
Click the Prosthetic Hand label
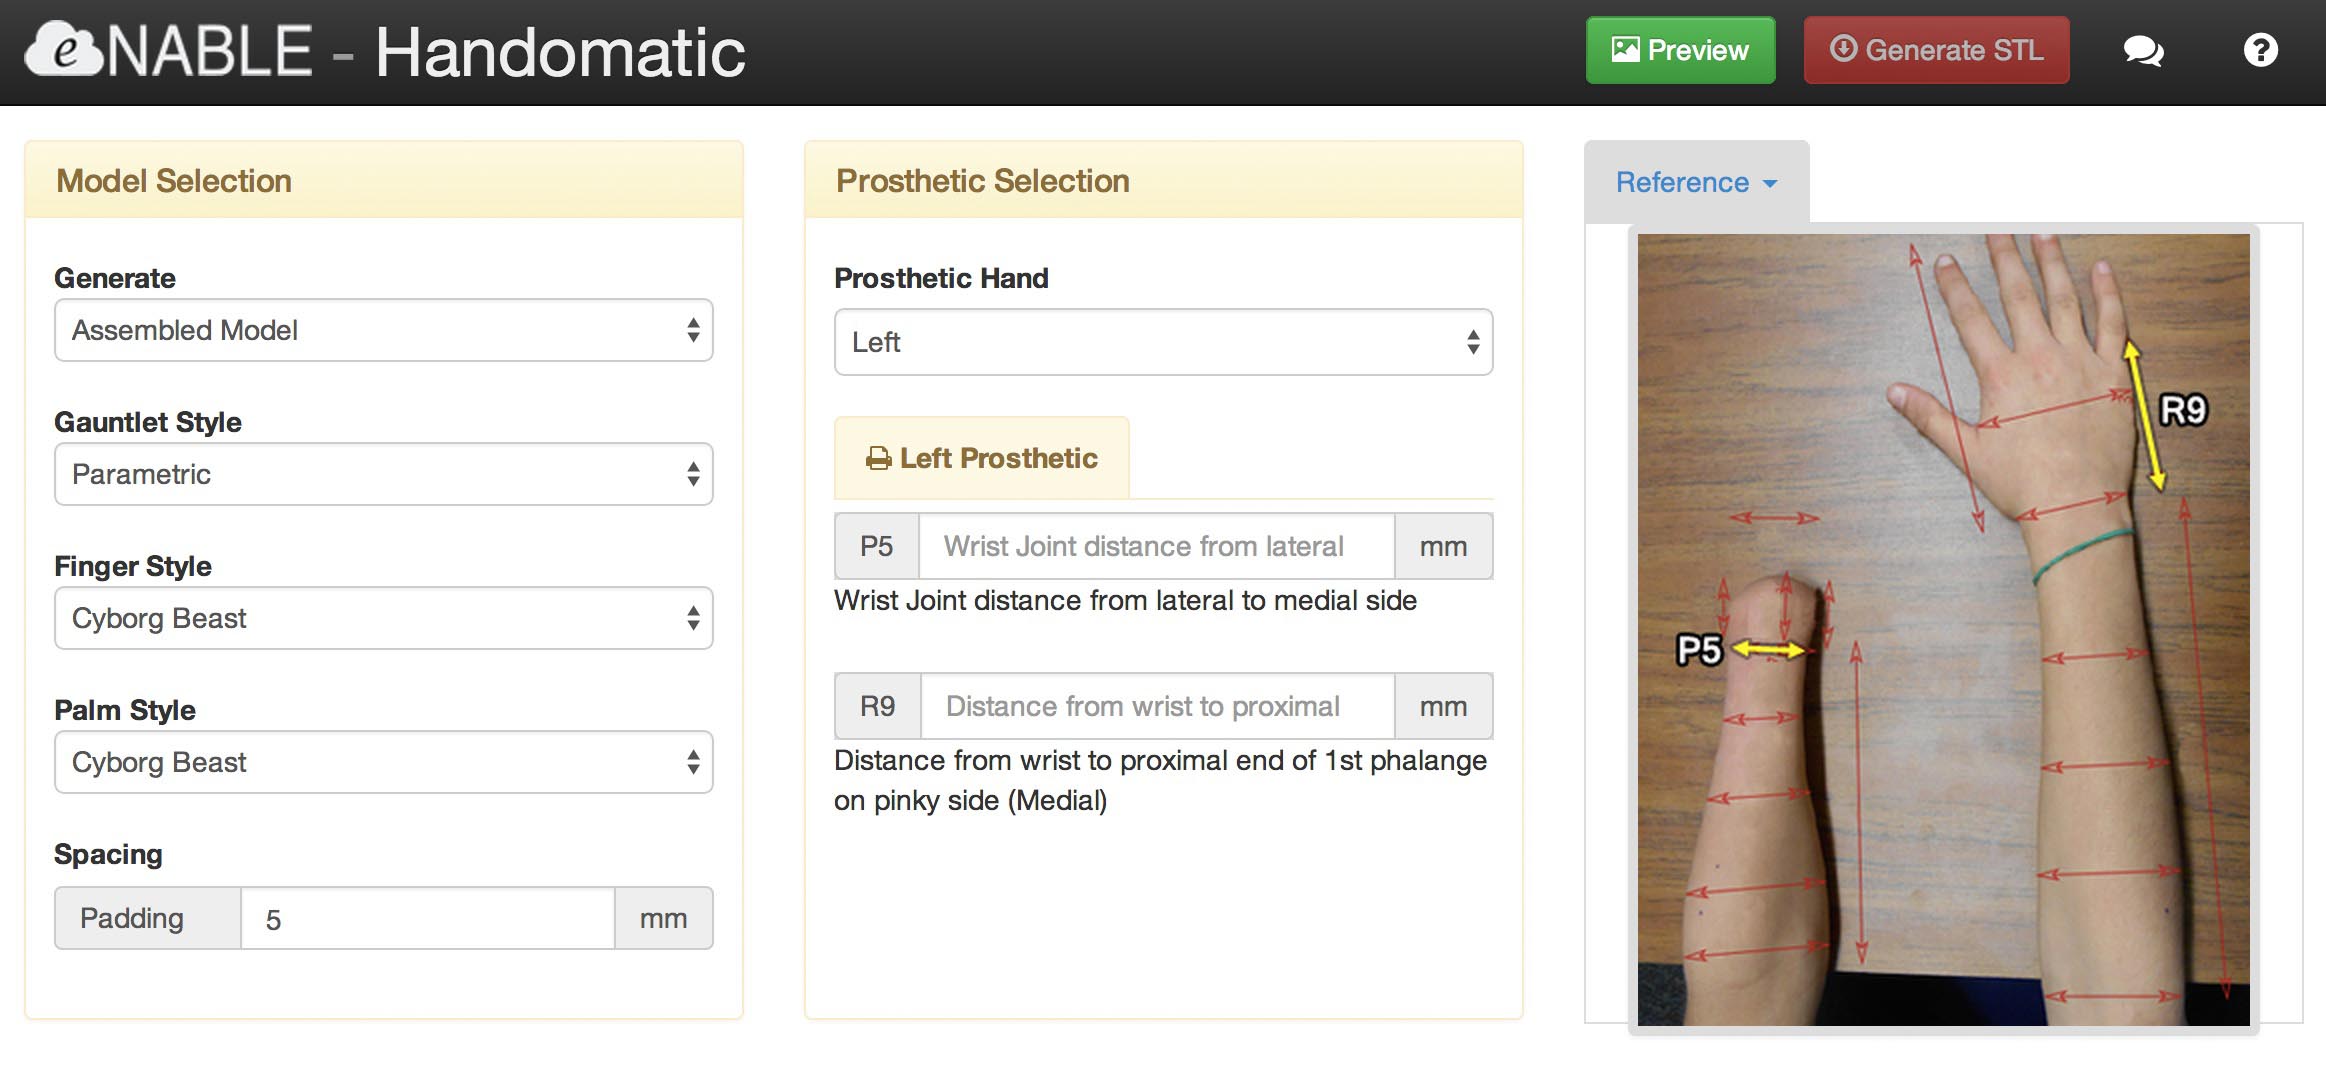[x=941, y=278]
